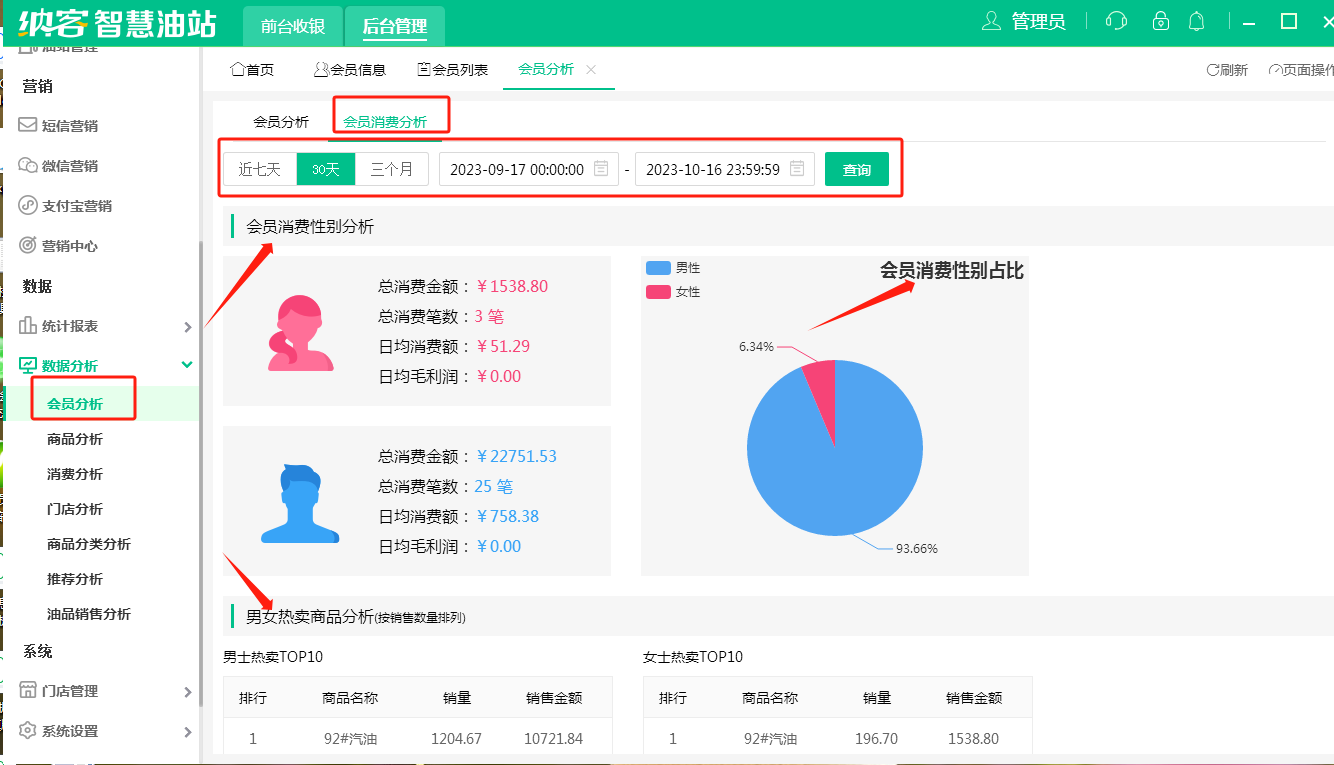Select the 近七天 time range option

coord(260,169)
